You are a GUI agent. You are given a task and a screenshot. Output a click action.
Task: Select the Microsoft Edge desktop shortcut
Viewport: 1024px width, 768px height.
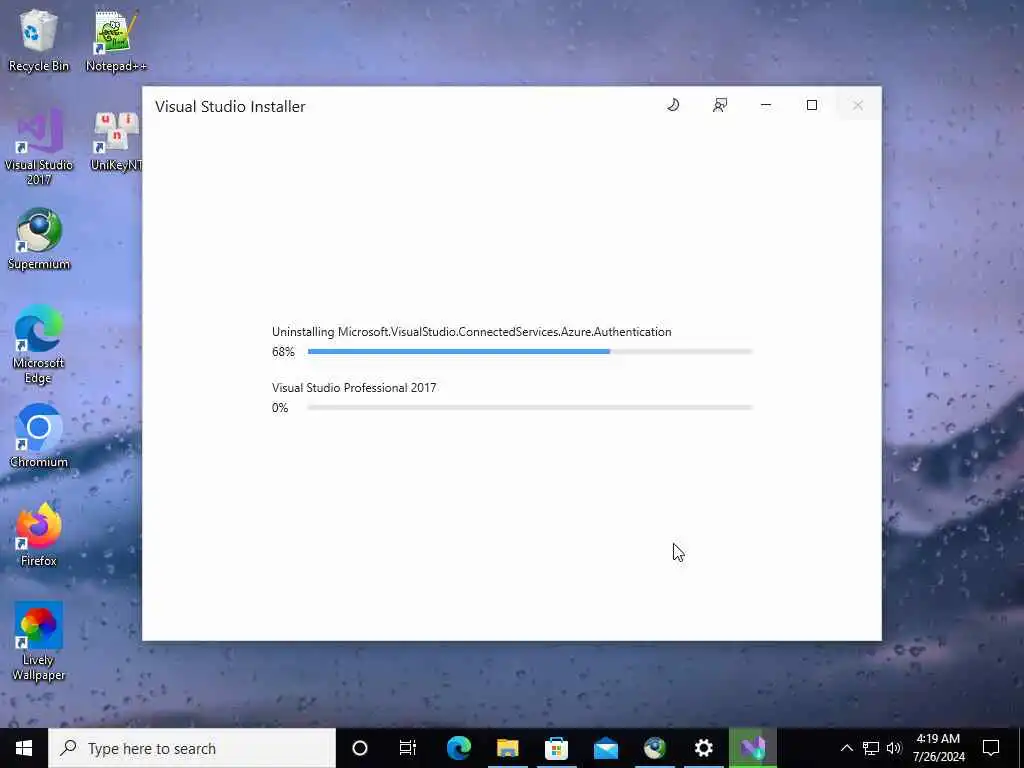pyautogui.click(x=39, y=345)
